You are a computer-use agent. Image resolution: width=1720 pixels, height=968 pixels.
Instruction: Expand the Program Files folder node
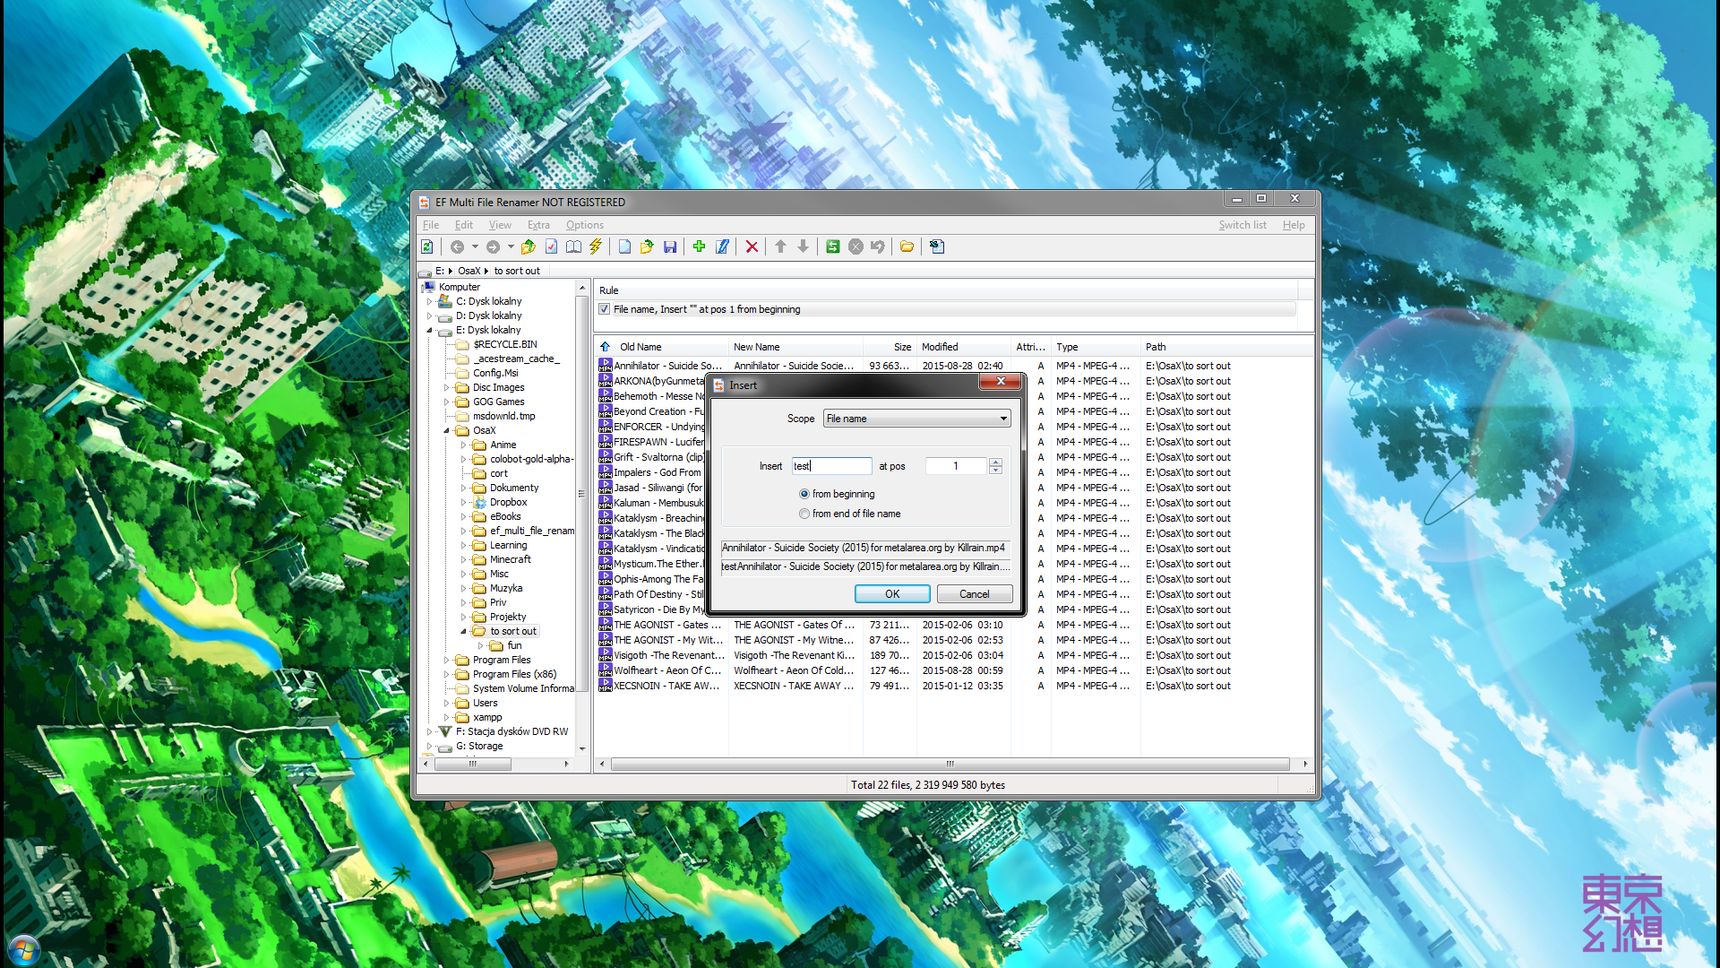[447, 661]
